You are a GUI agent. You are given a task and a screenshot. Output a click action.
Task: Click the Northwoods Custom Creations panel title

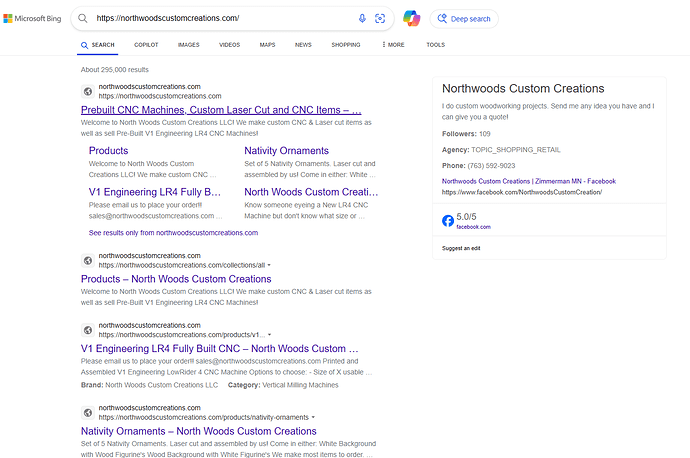pos(523,88)
